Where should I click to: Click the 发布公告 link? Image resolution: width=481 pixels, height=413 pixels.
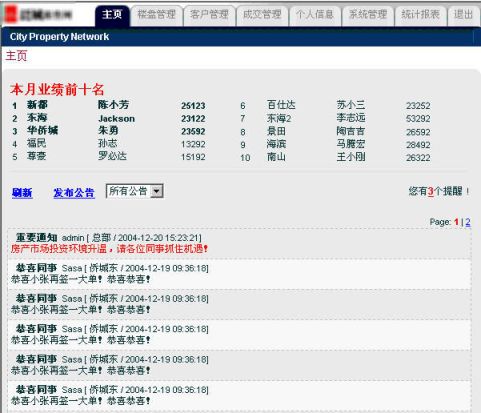click(74, 193)
